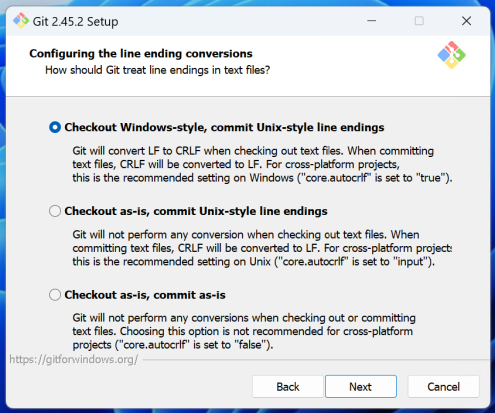Click the 'Checkout Windows-style, commit Unix-style line endings' label
Screen dimensions: 495x413
click(x=224, y=127)
